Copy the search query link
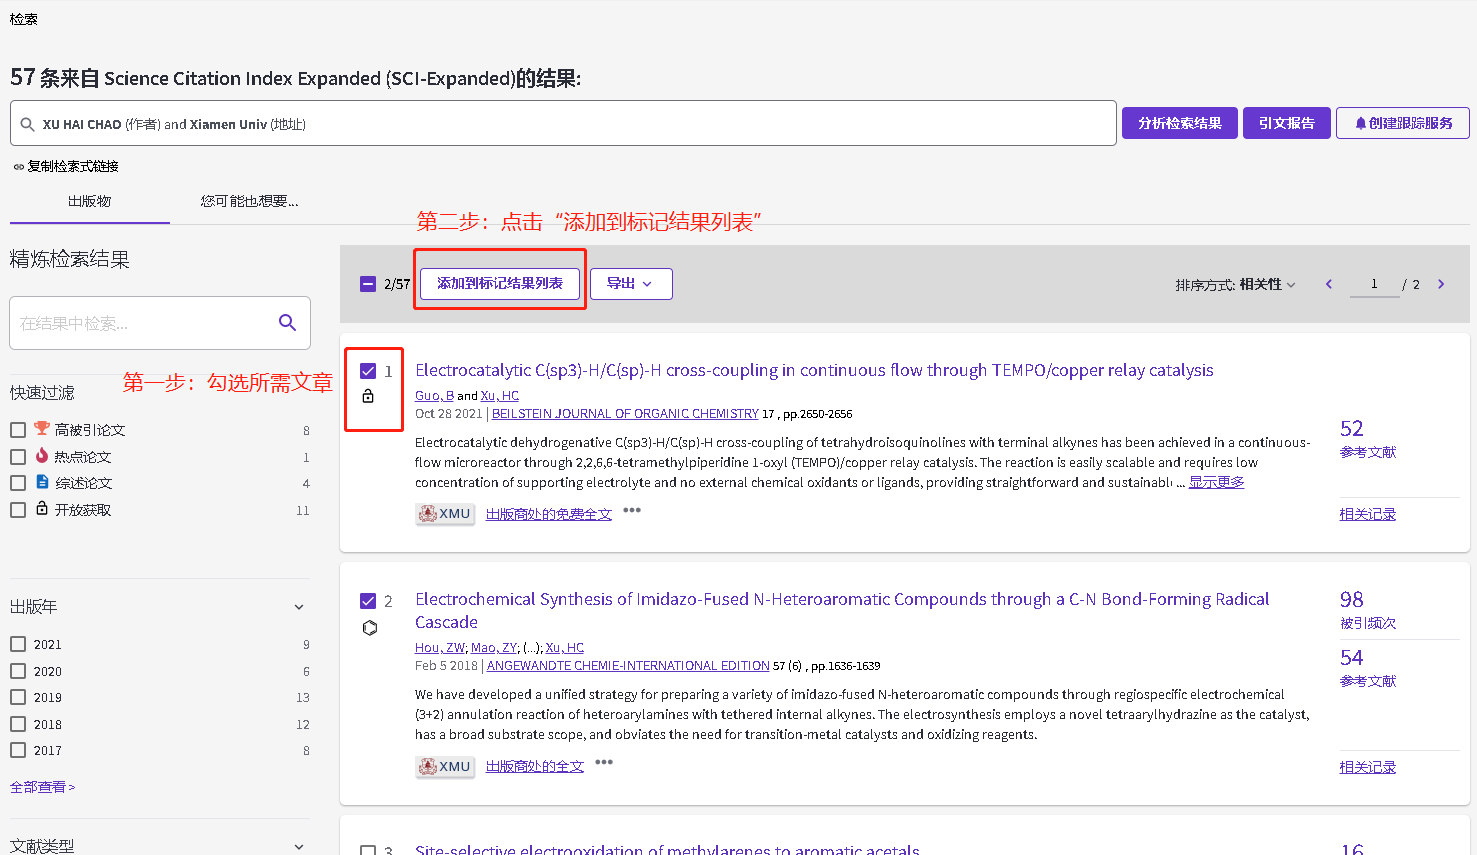 (66, 166)
